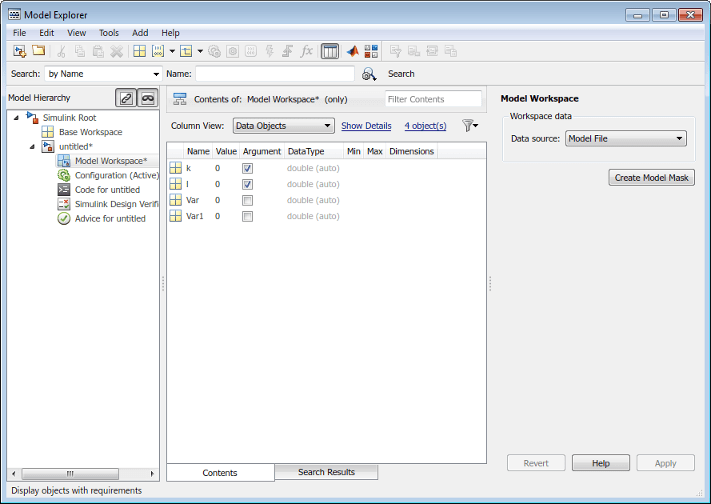
Task: Click the filter funnel icon
Action: pos(470,125)
